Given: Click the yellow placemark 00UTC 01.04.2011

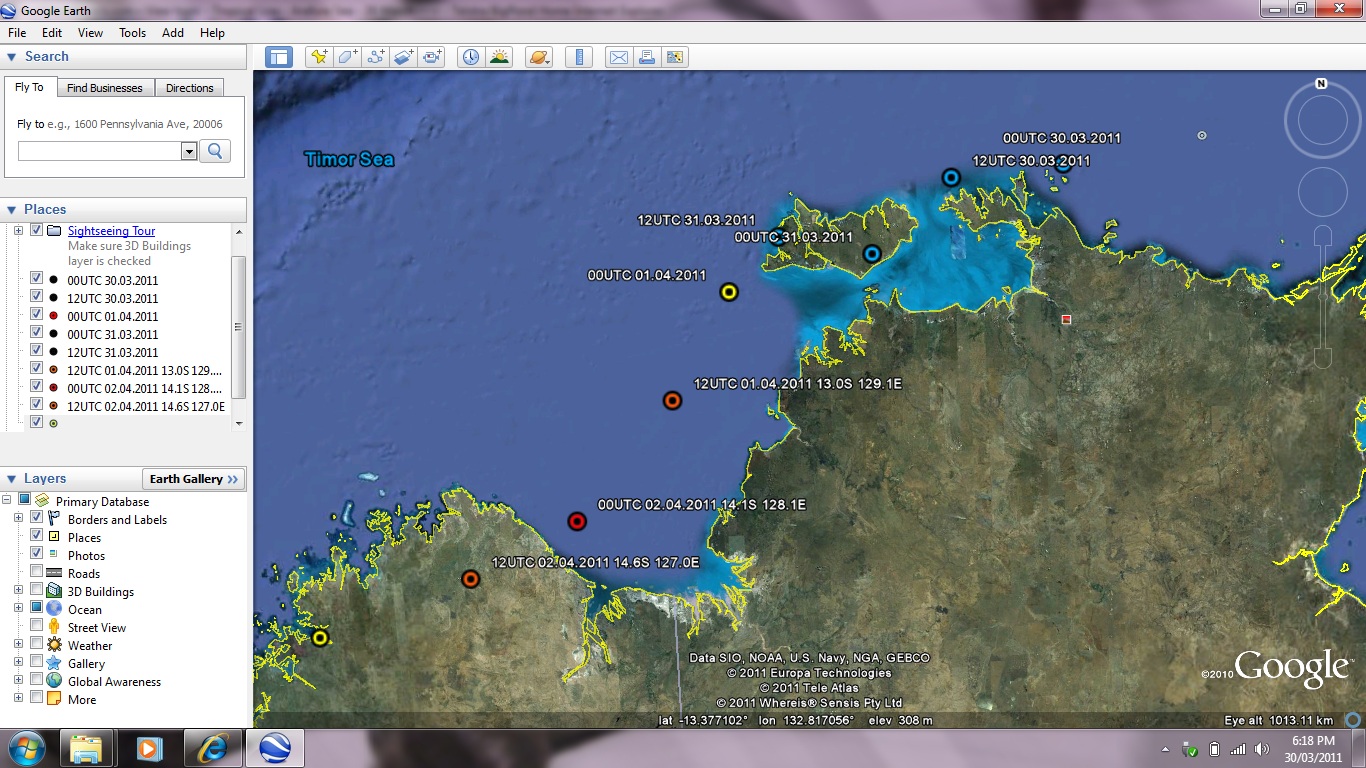Looking at the screenshot, I should coord(729,292).
